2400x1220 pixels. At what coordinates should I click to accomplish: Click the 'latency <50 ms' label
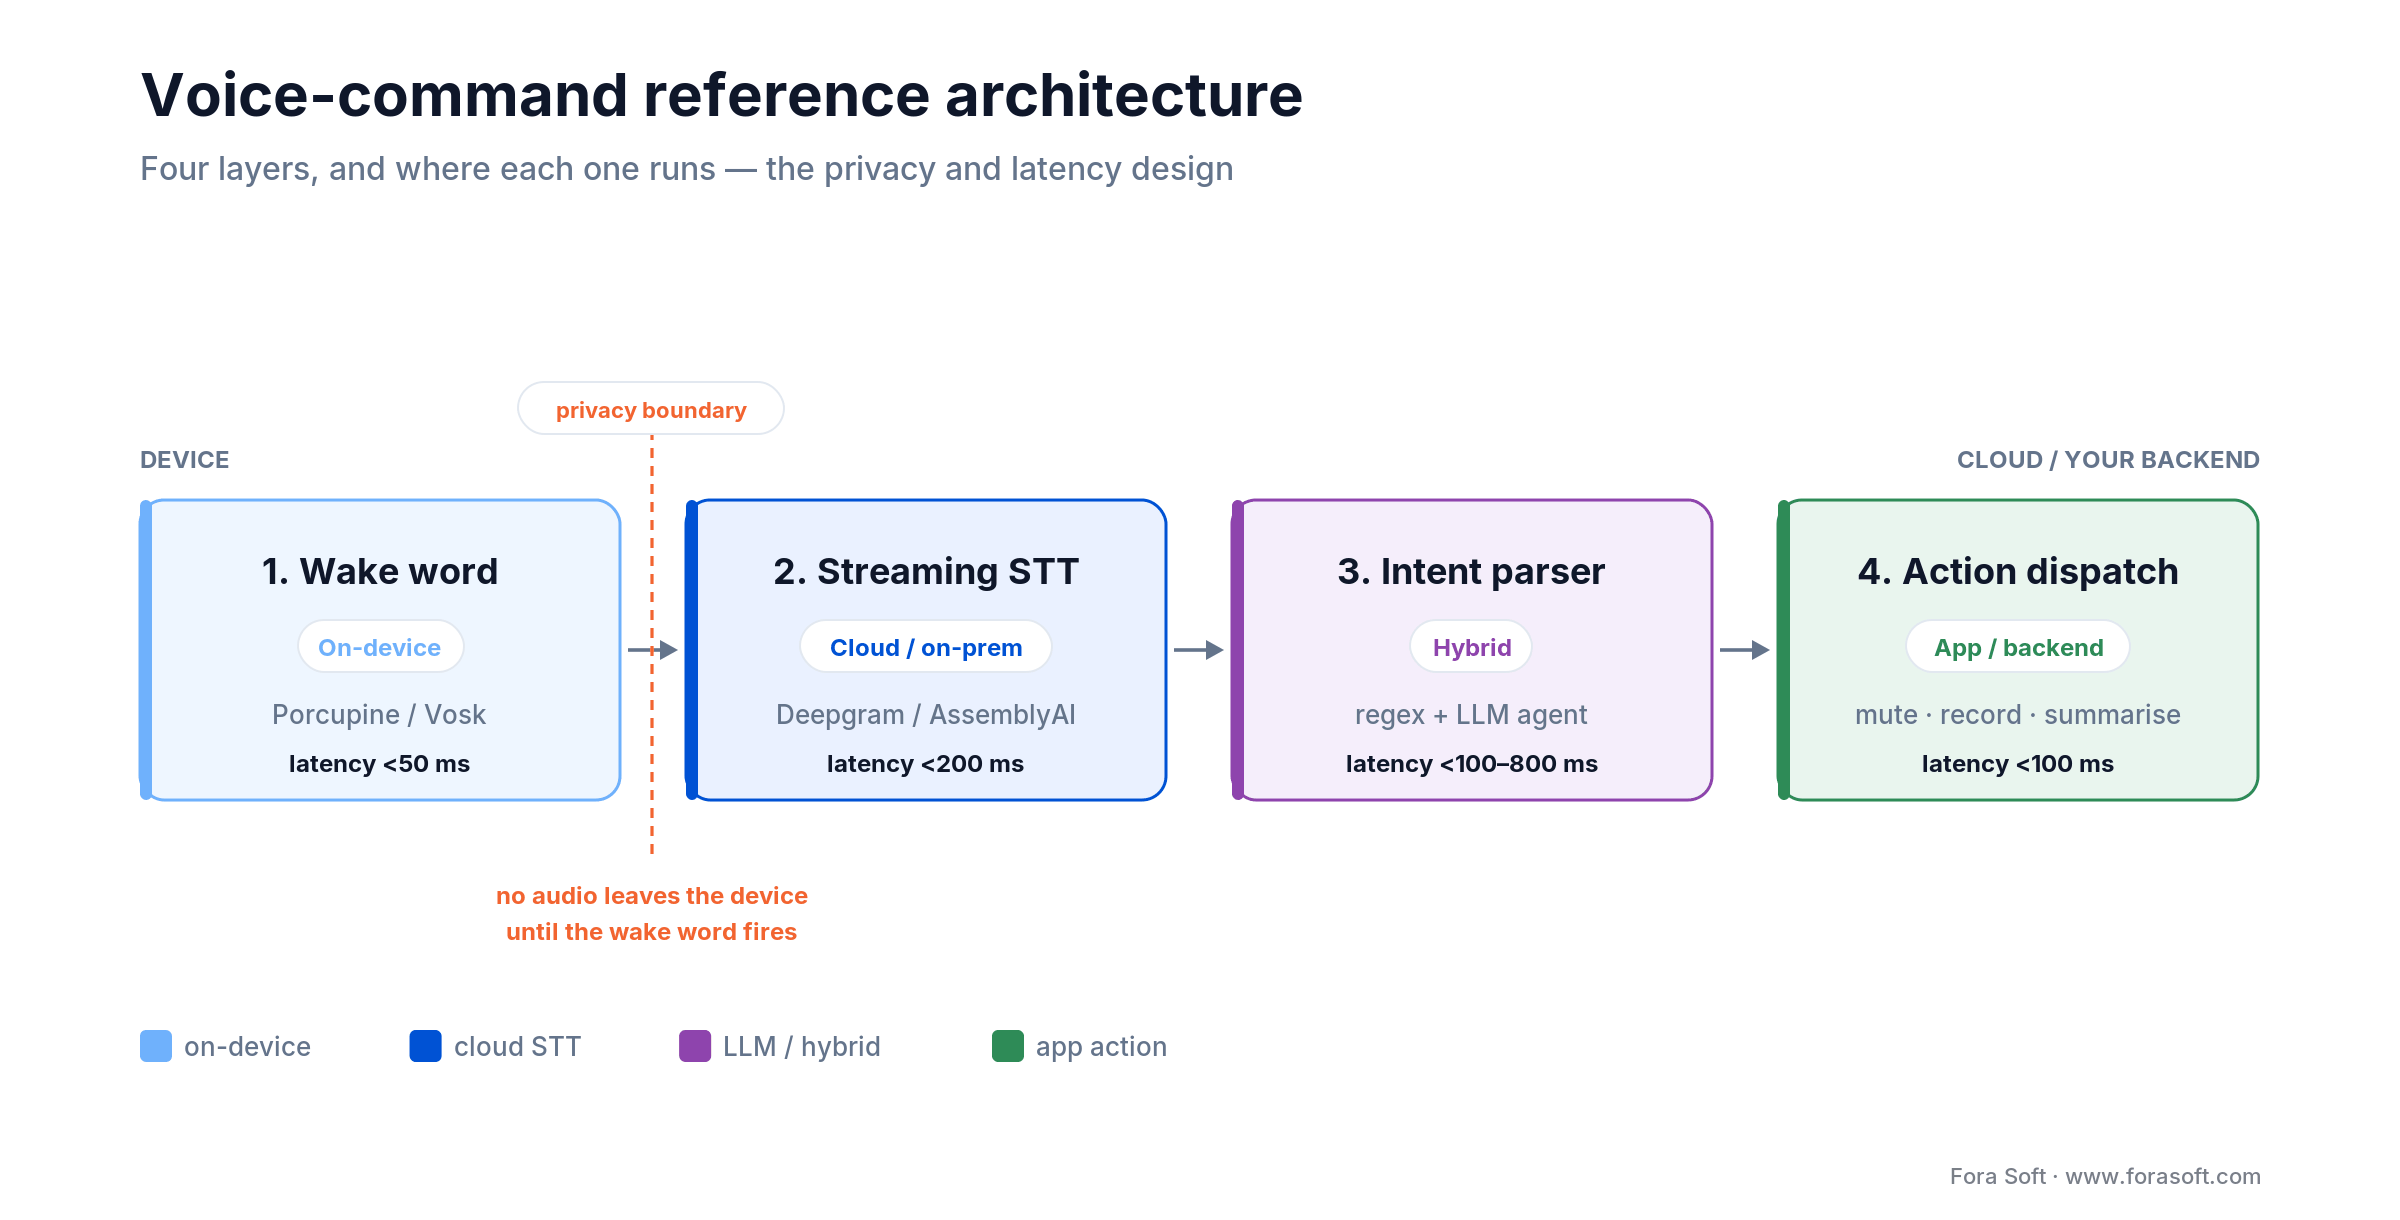click(379, 763)
